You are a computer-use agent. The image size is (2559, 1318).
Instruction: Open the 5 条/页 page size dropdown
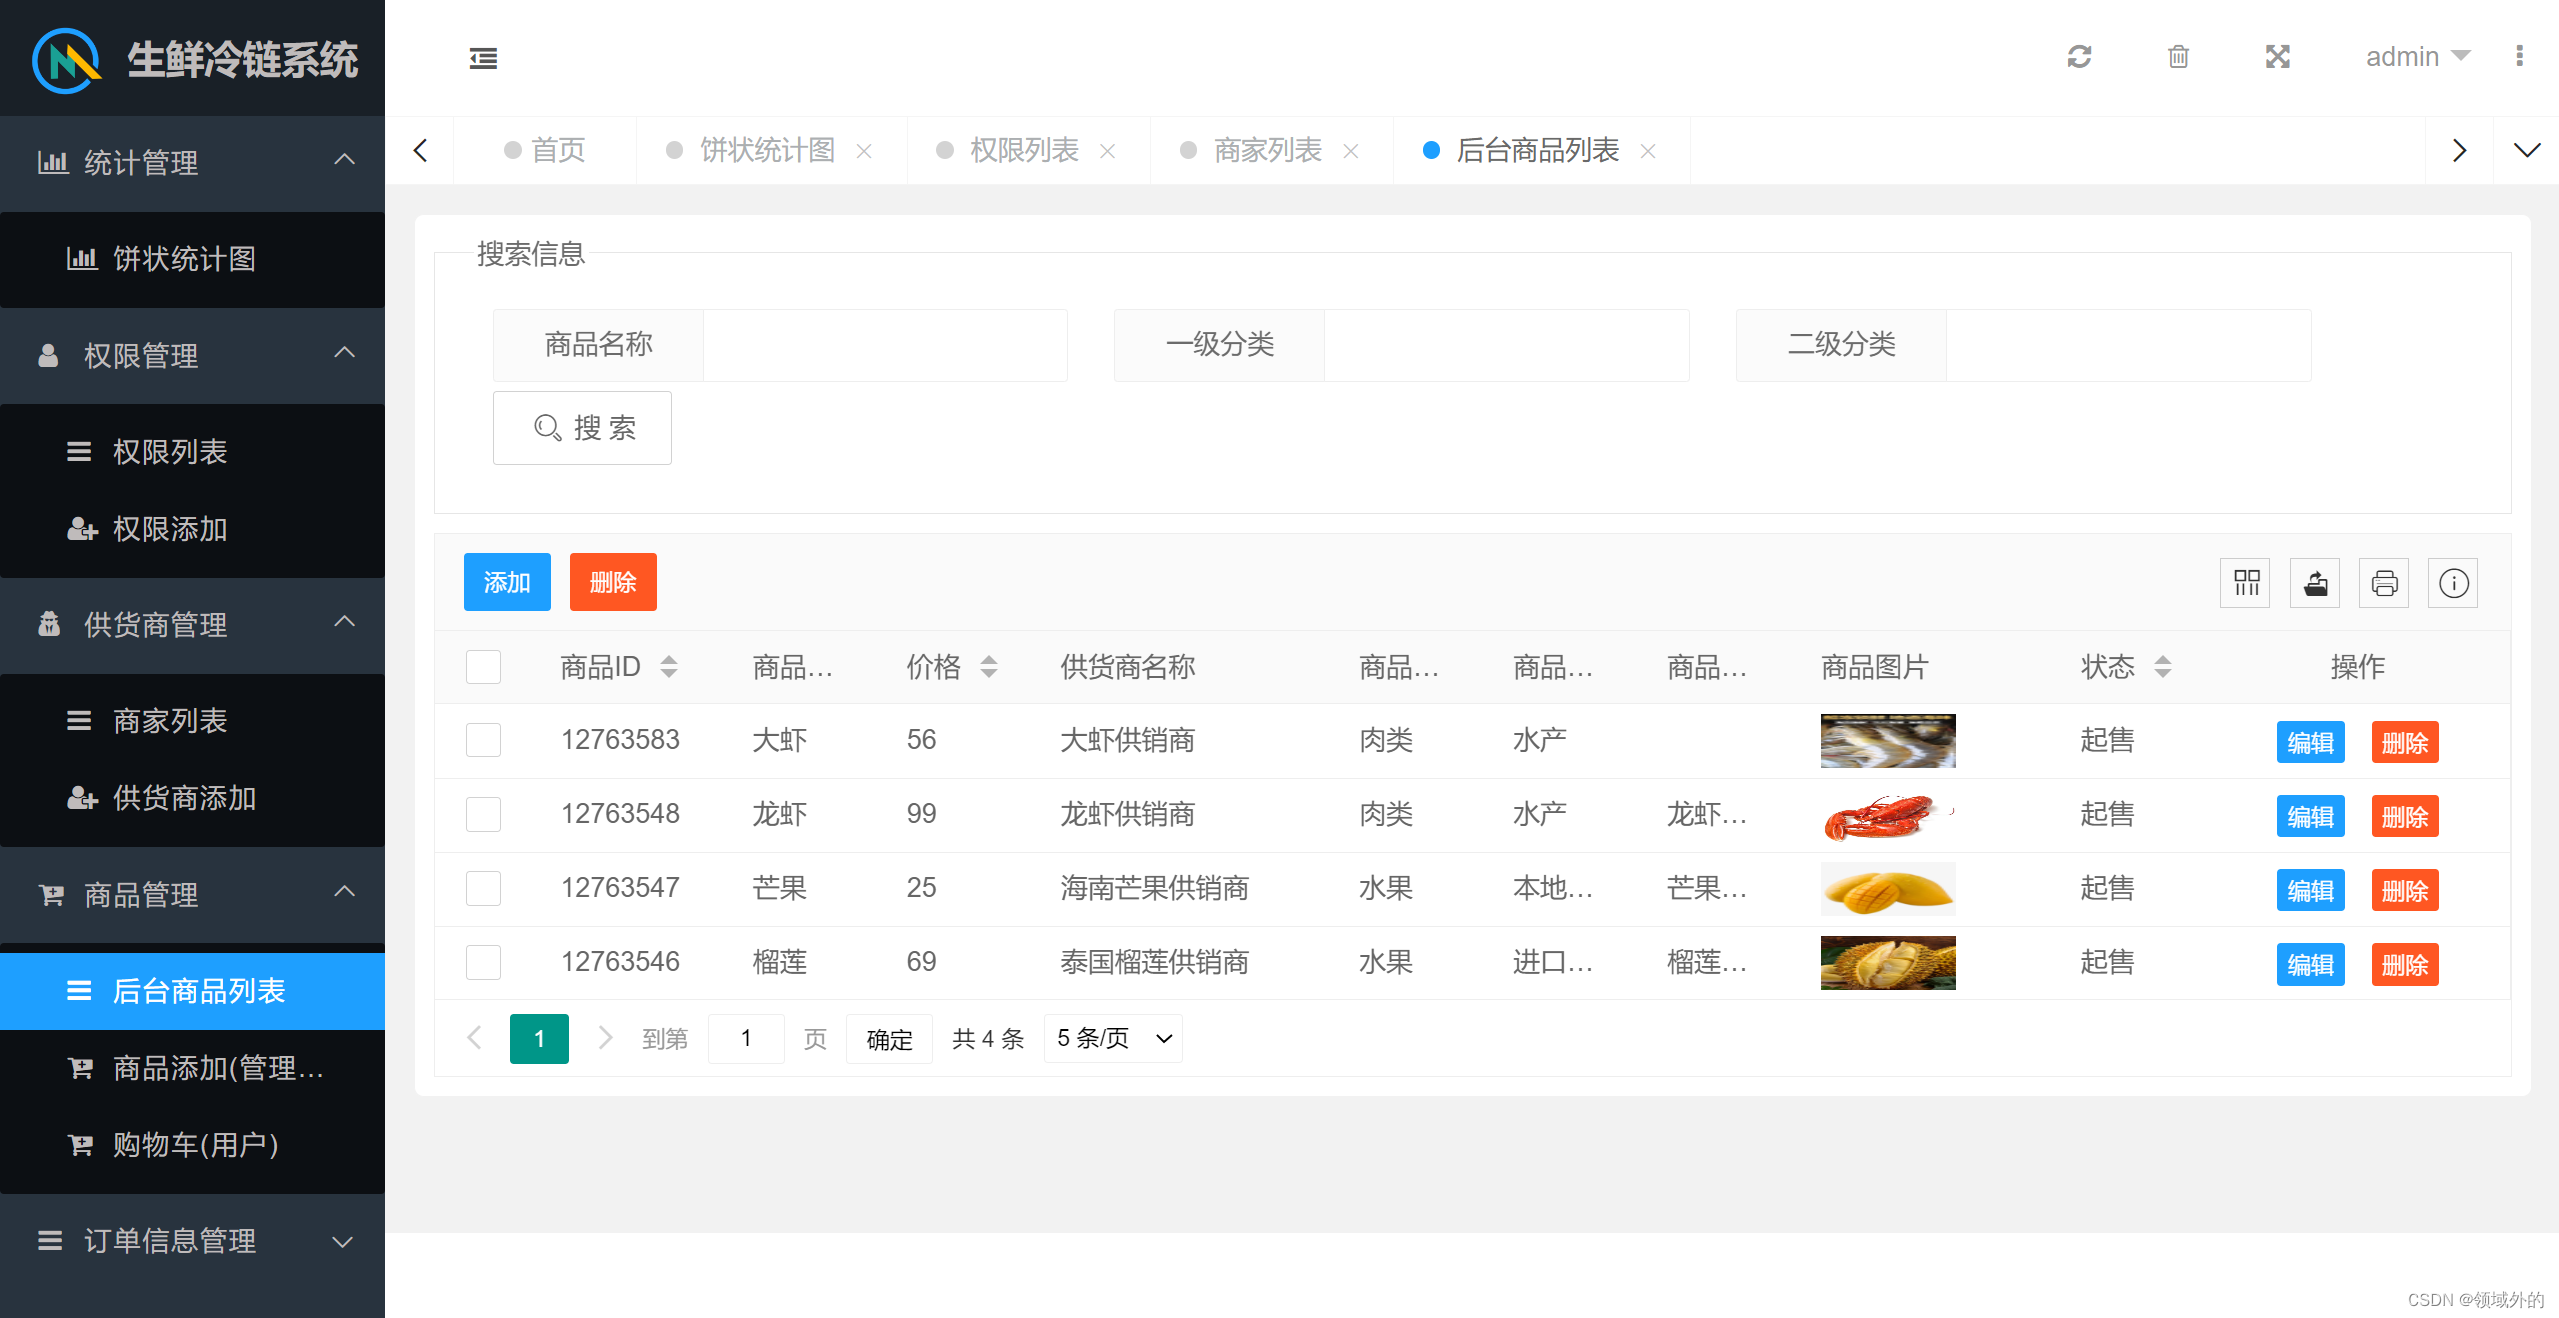pos(1111,1039)
